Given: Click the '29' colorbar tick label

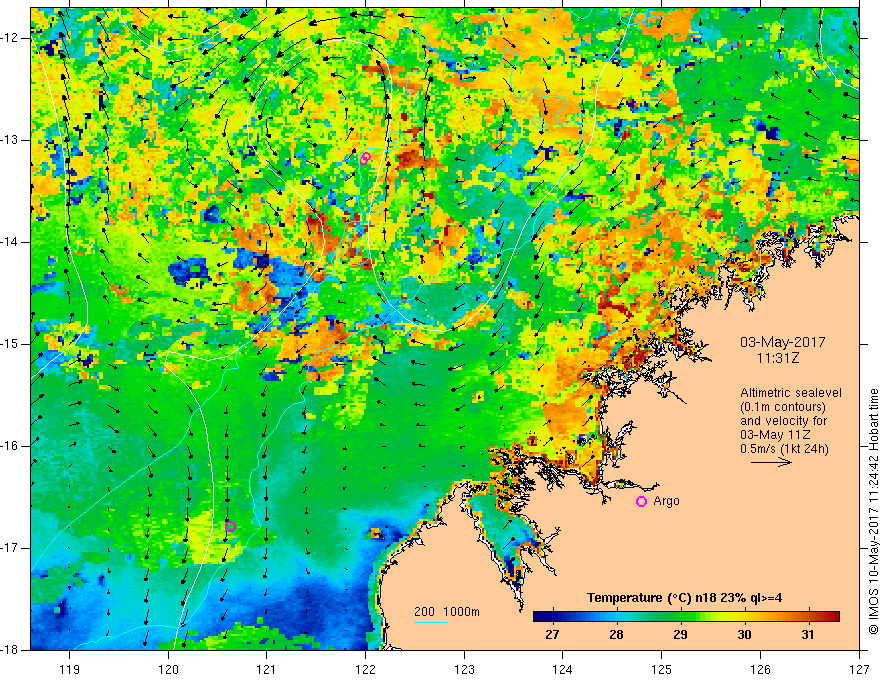Looking at the screenshot, I should [x=680, y=635].
